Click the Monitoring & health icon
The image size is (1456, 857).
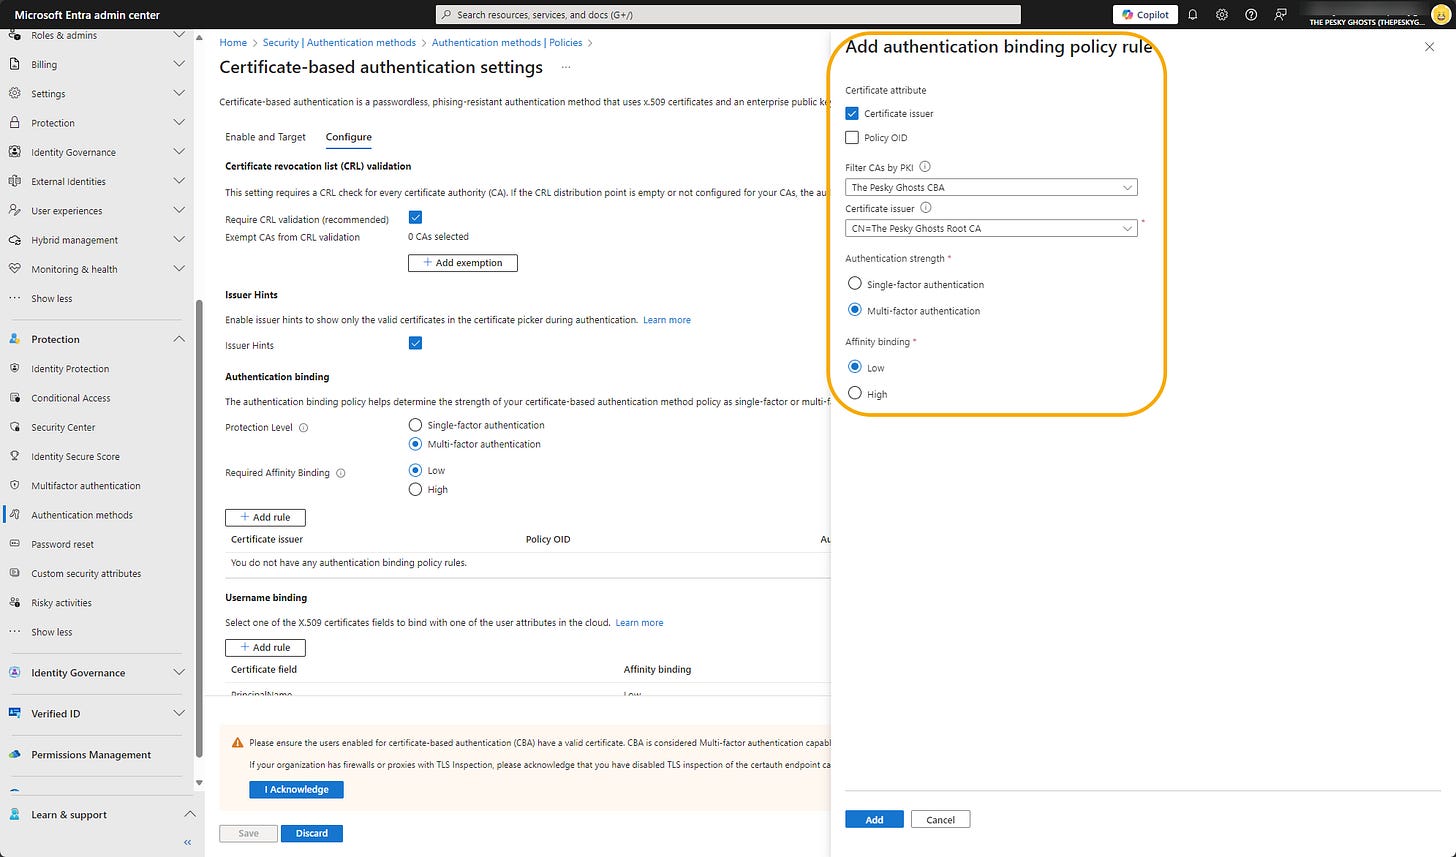(14, 269)
